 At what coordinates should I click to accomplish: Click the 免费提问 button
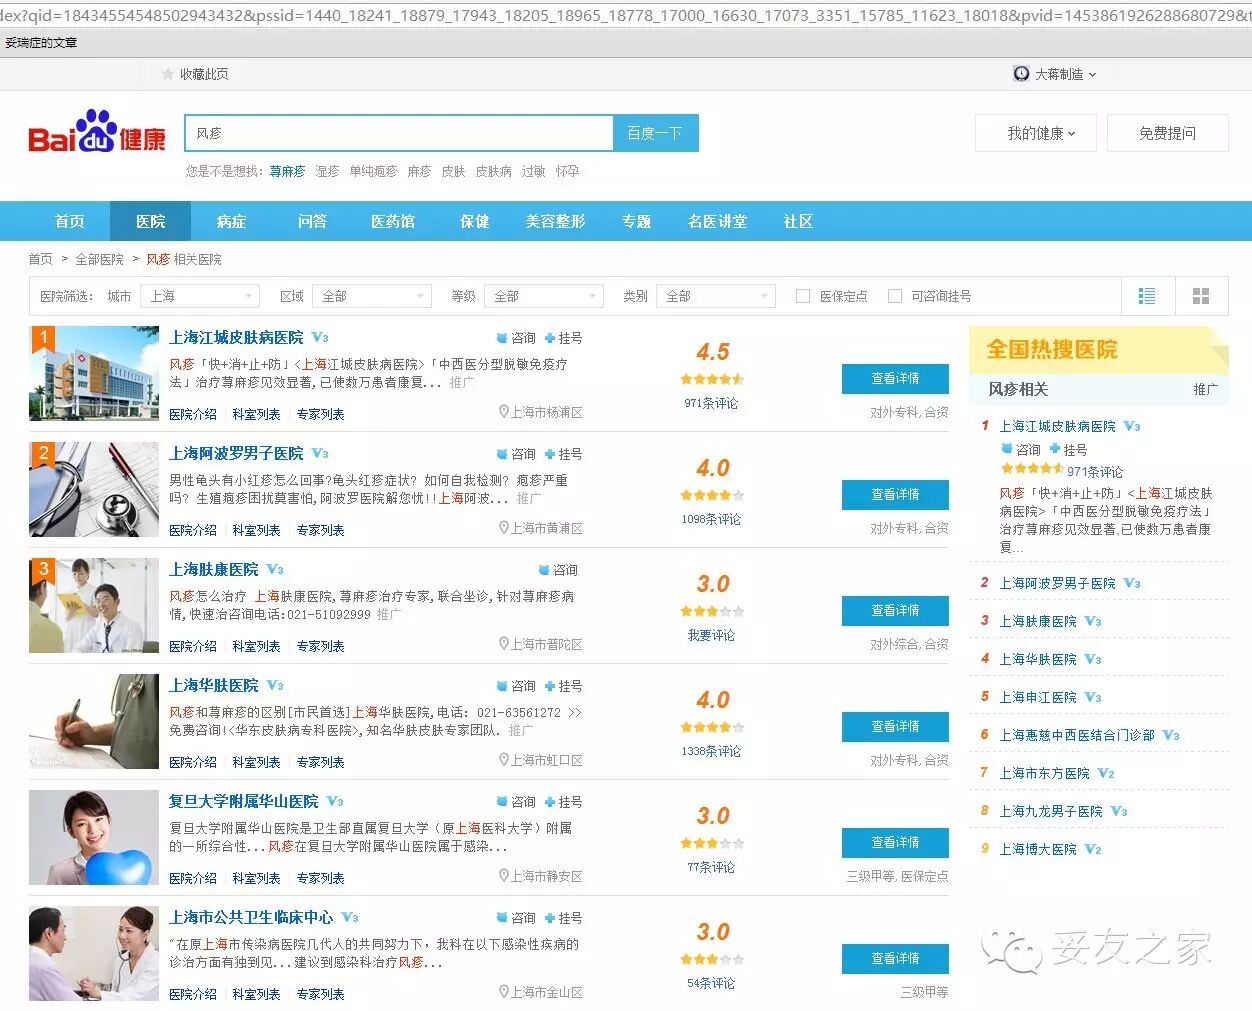click(1168, 133)
